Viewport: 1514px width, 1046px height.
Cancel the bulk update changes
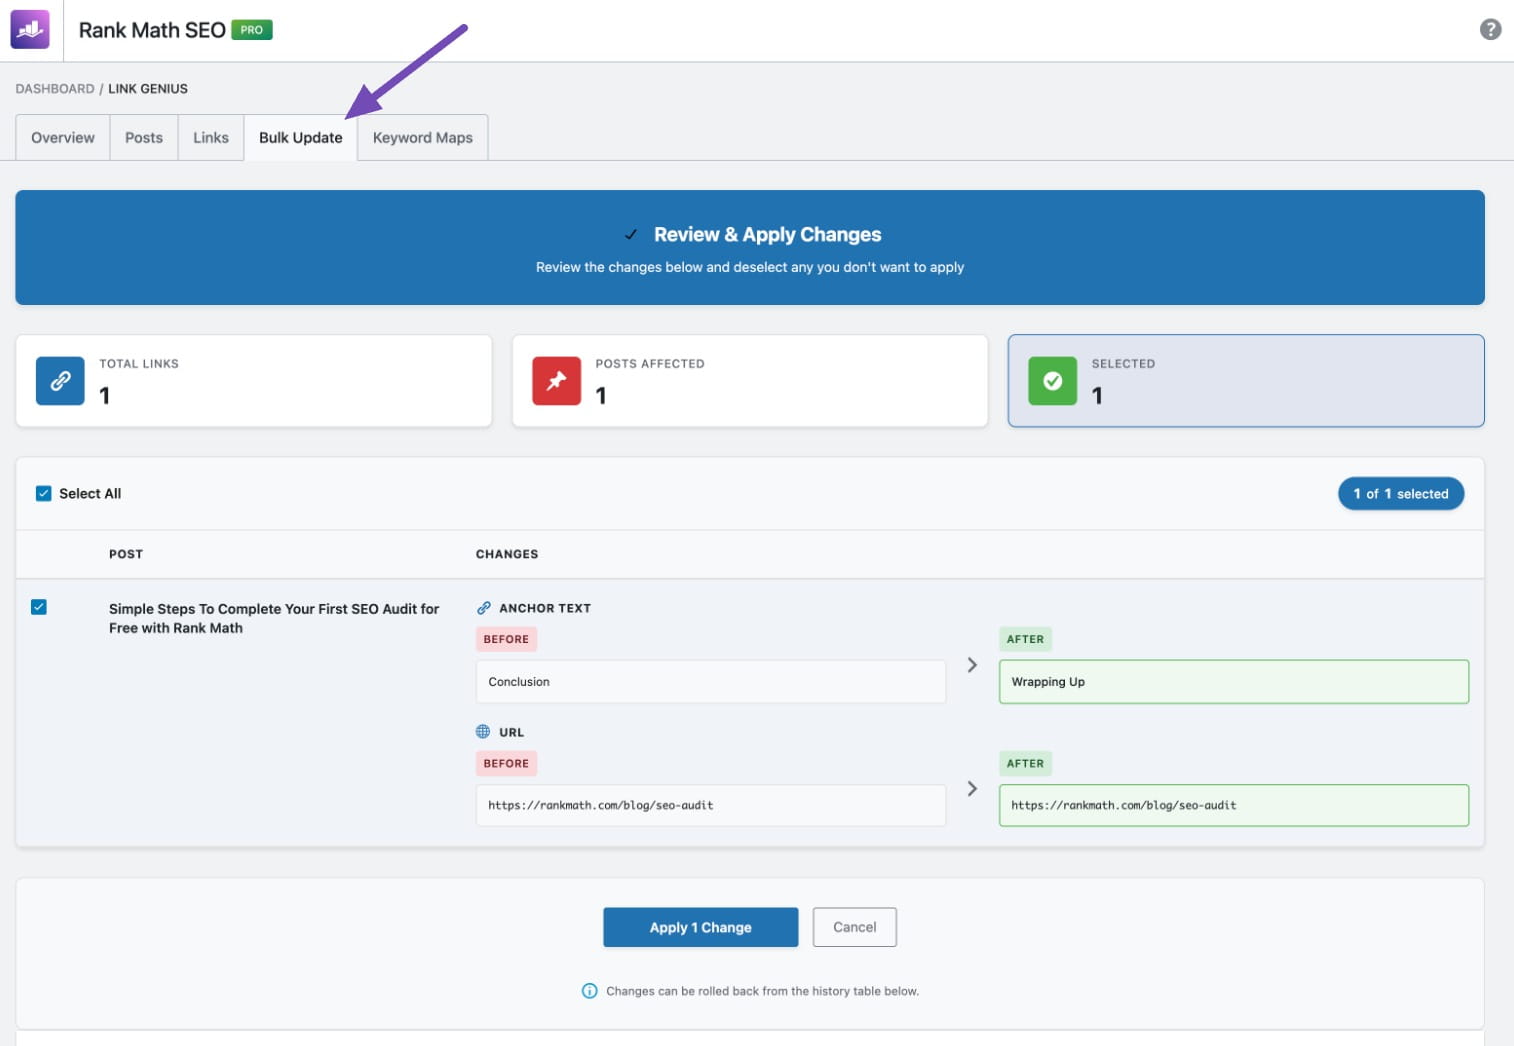854,927
